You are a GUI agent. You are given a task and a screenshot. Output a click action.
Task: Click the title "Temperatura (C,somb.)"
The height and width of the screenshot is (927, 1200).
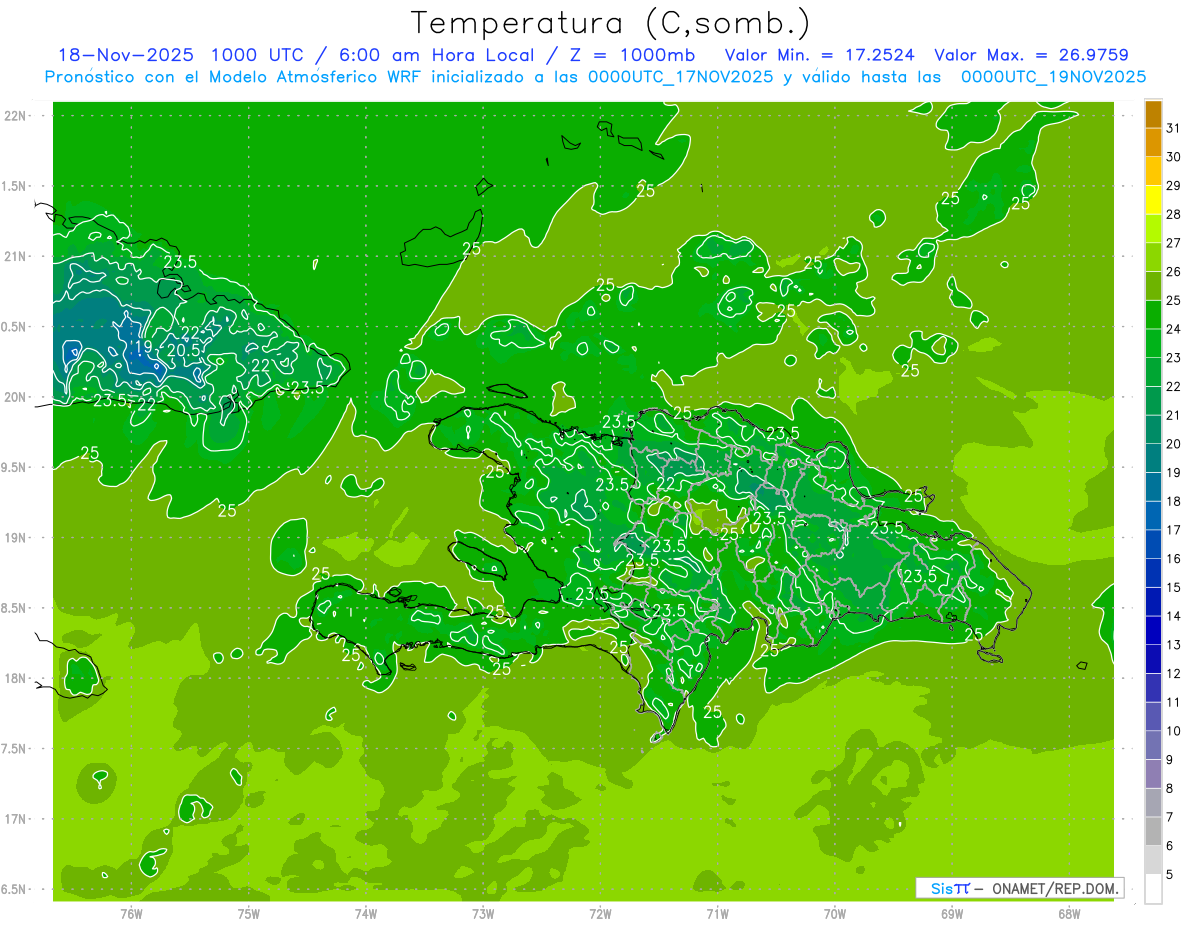click(610, 23)
